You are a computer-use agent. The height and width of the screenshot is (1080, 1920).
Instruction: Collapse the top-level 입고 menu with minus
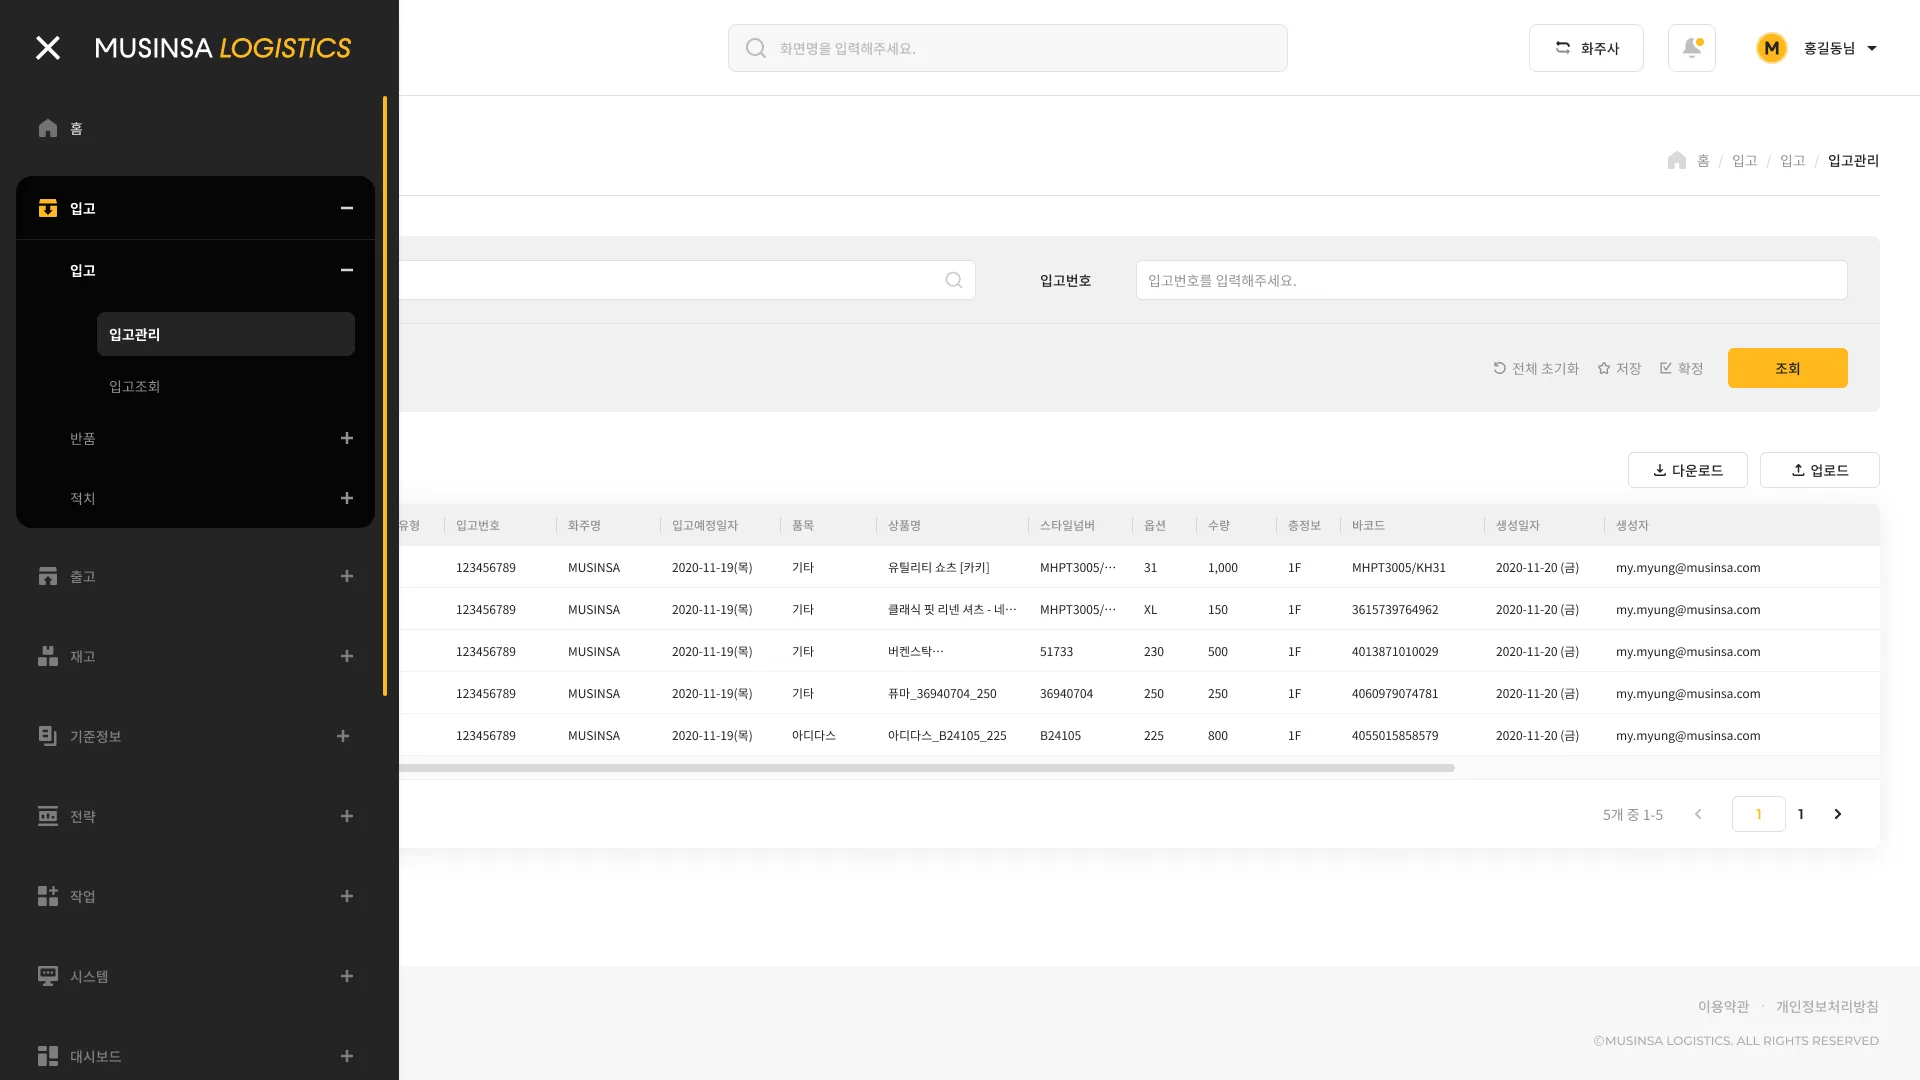pos(347,208)
